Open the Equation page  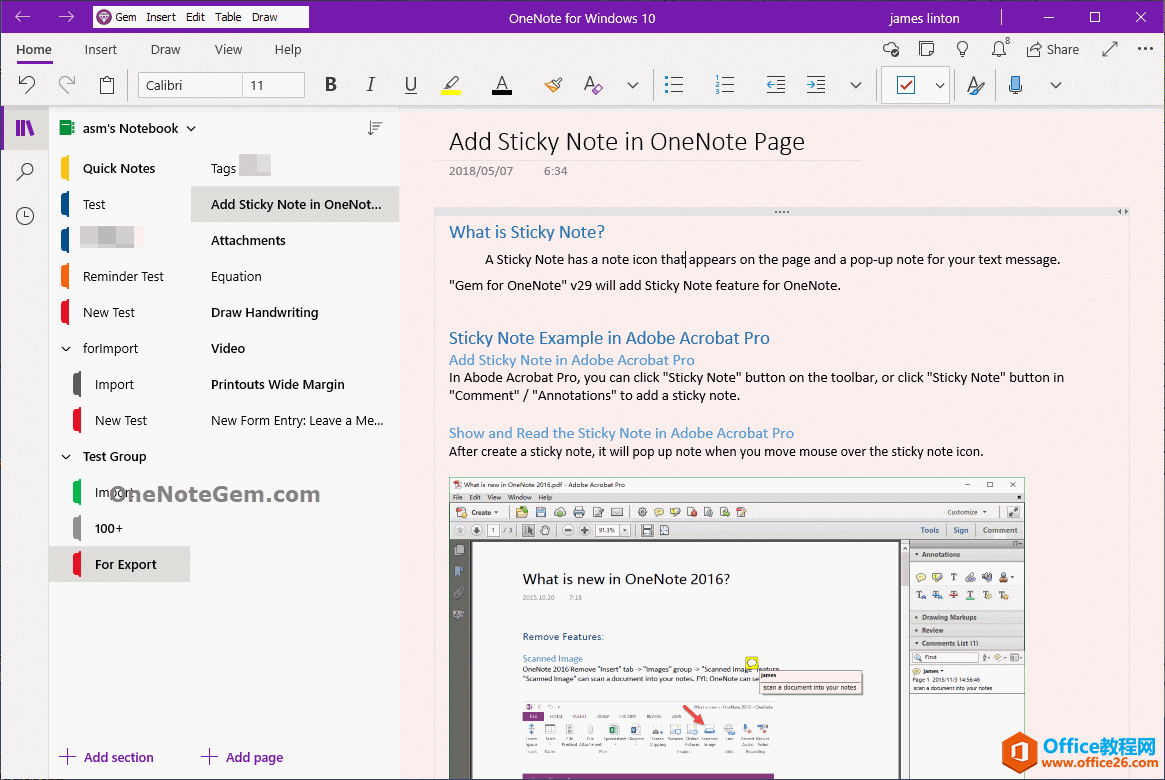(x=295, y=276)
